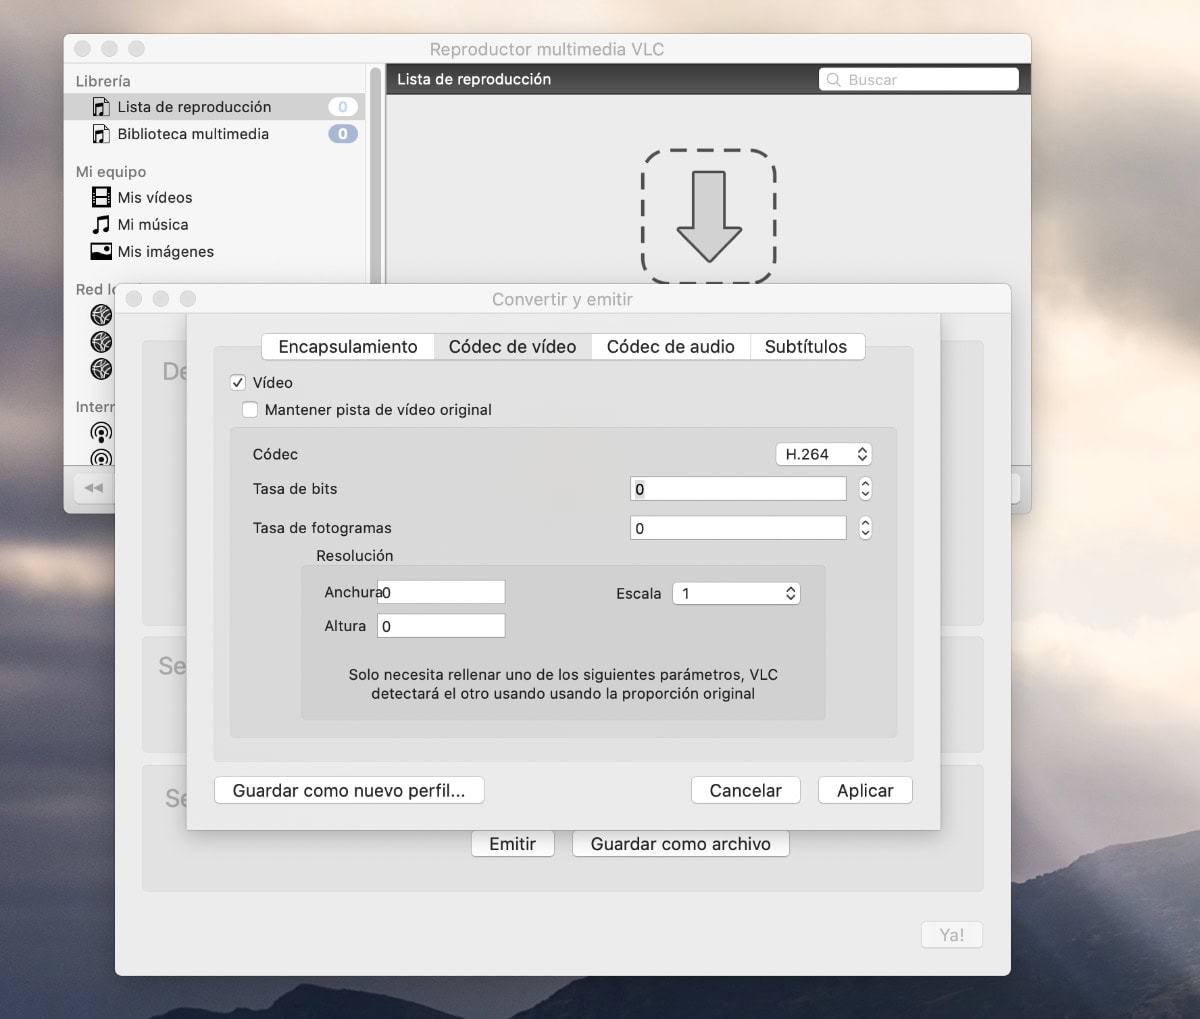Open the Escala dropdown

(x=736, y=593)
